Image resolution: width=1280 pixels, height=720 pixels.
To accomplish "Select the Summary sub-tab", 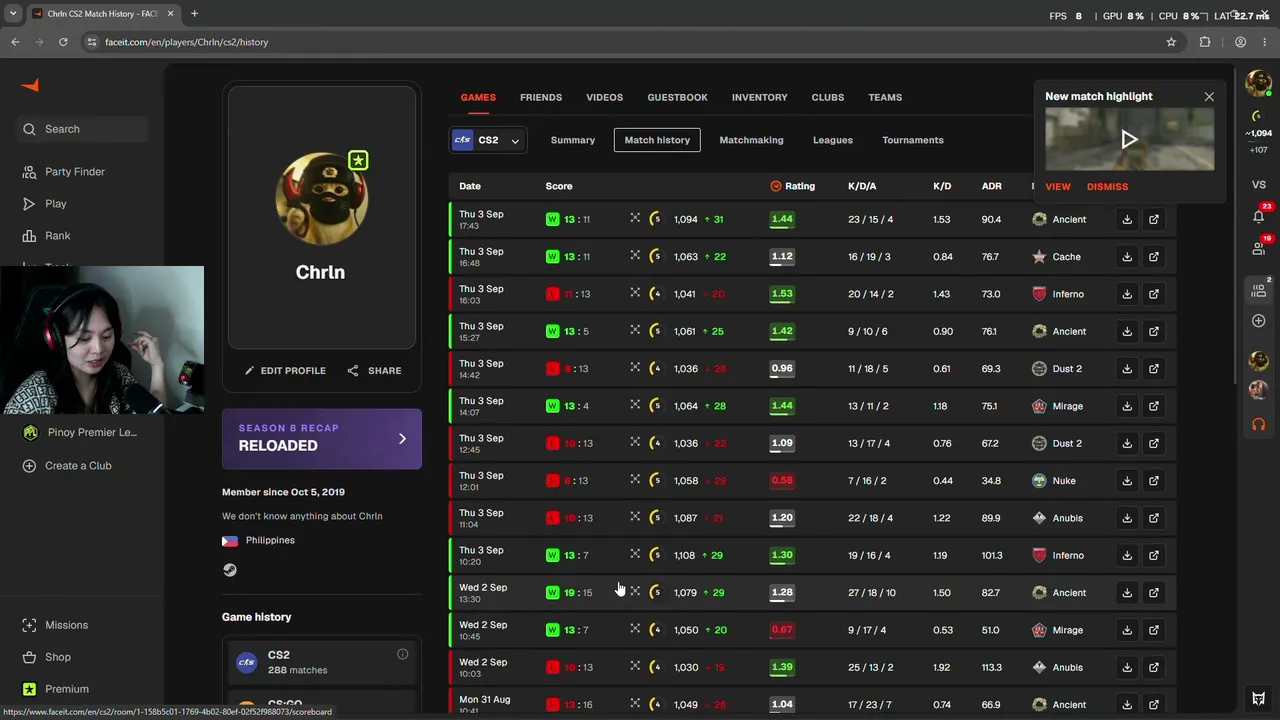I will click(573, 140).
